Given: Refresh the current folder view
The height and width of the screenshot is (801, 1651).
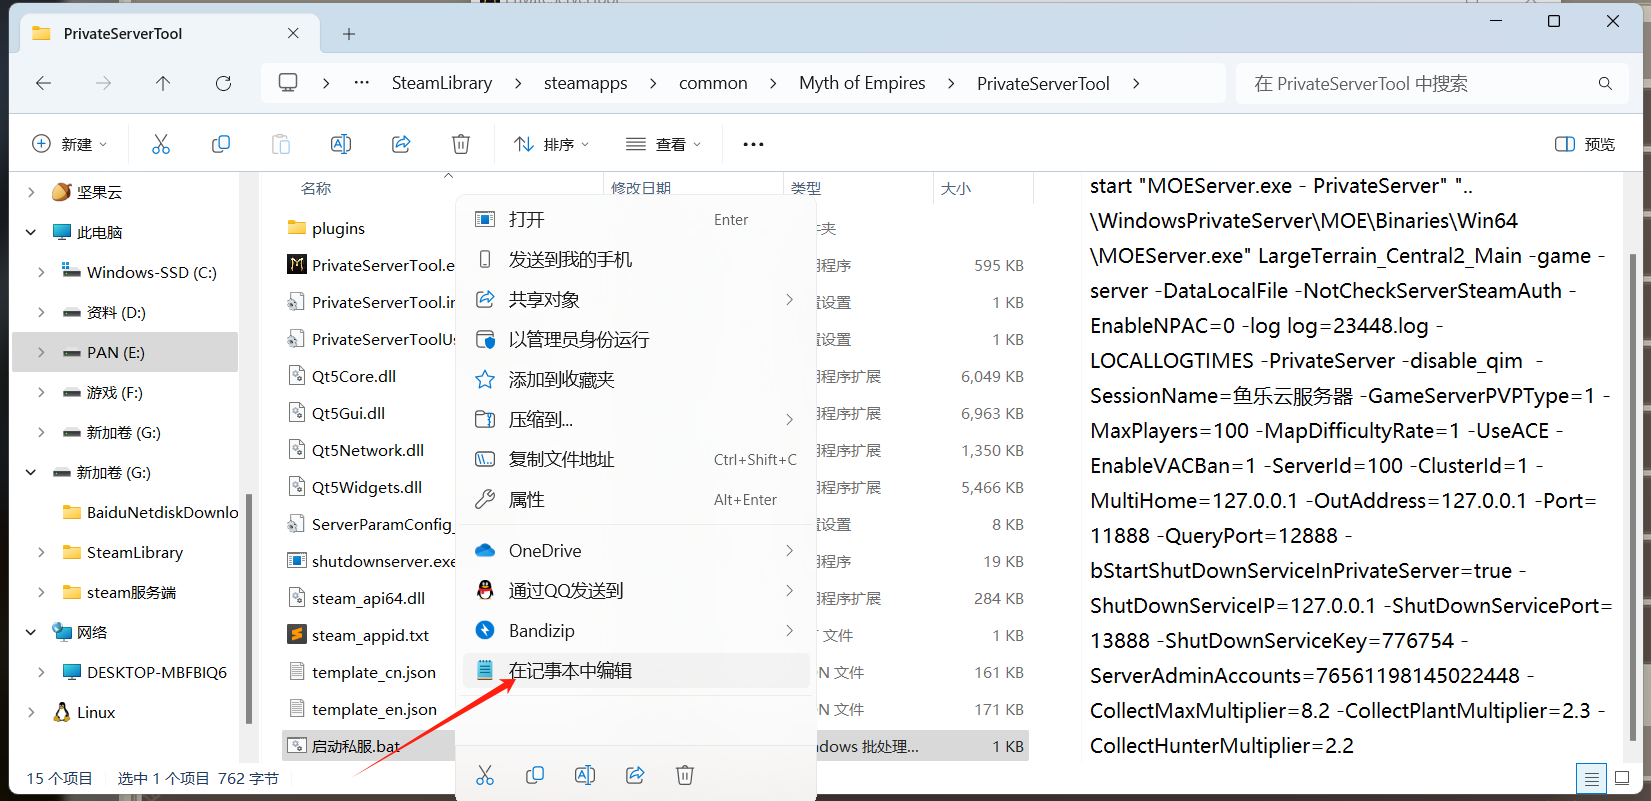Looking at the screenshot, I should tap(223, 83).
